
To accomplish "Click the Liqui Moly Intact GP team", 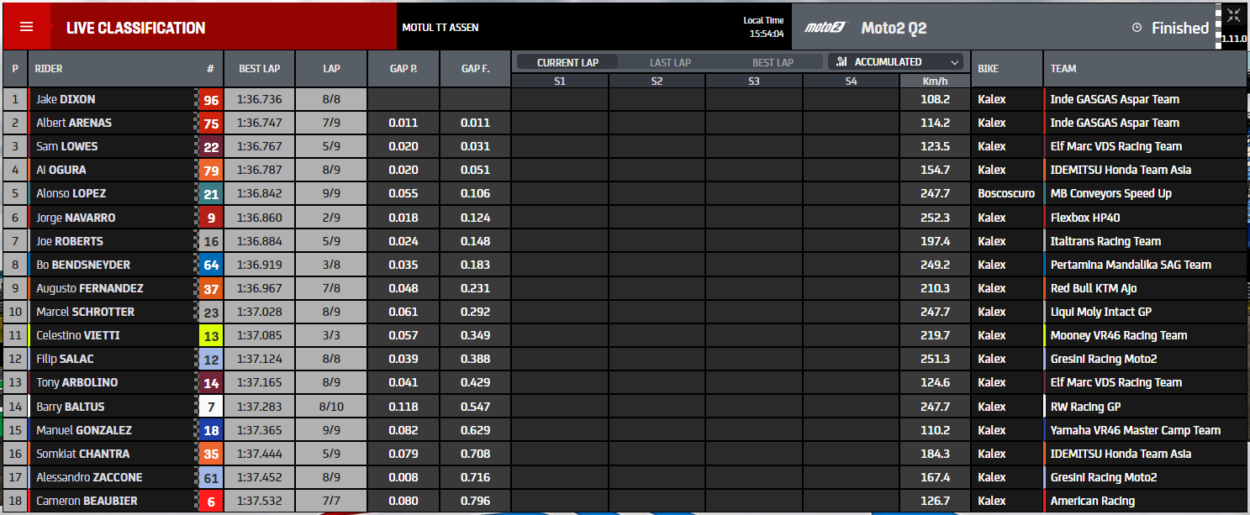I will click(x=1100, y=312).
